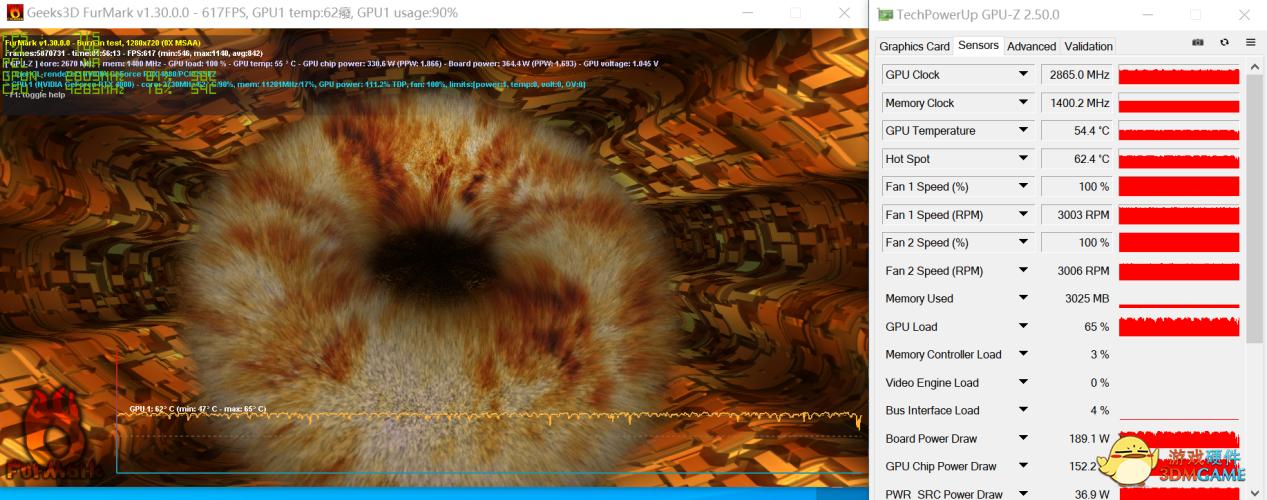The height and width of the screenshot is (500, 1267).
Task: Click the Memory Clock value 1400.2 MHz
Action: click(x=1077, y=103)
